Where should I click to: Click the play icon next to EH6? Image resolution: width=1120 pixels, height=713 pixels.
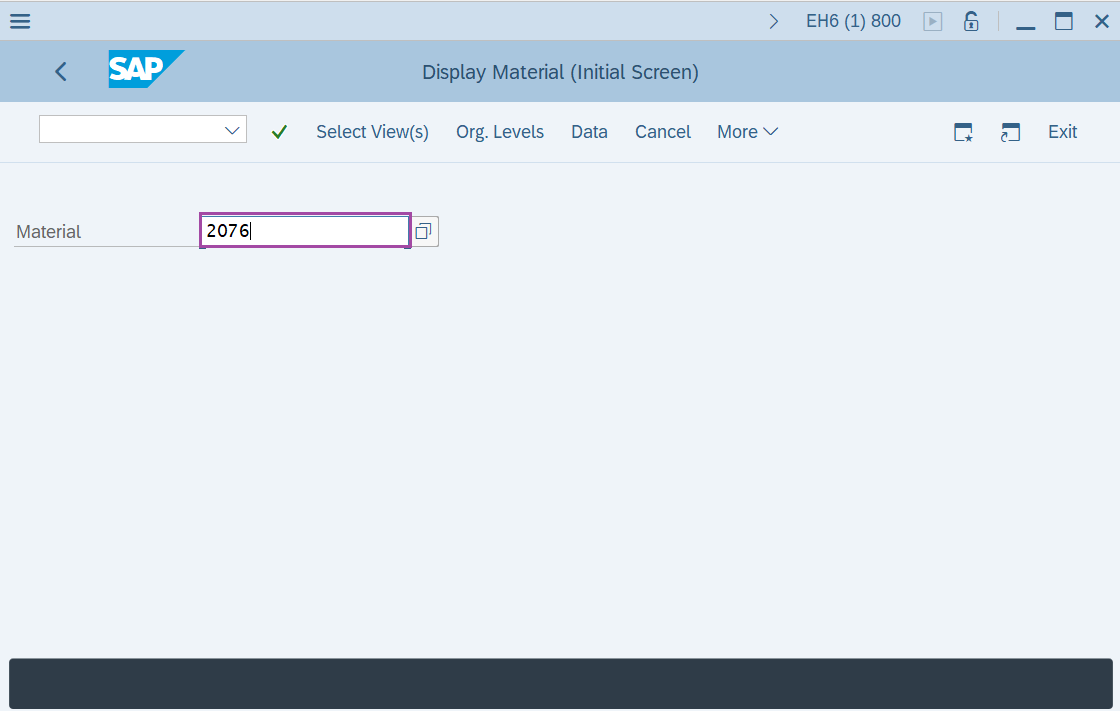point(932,21)
